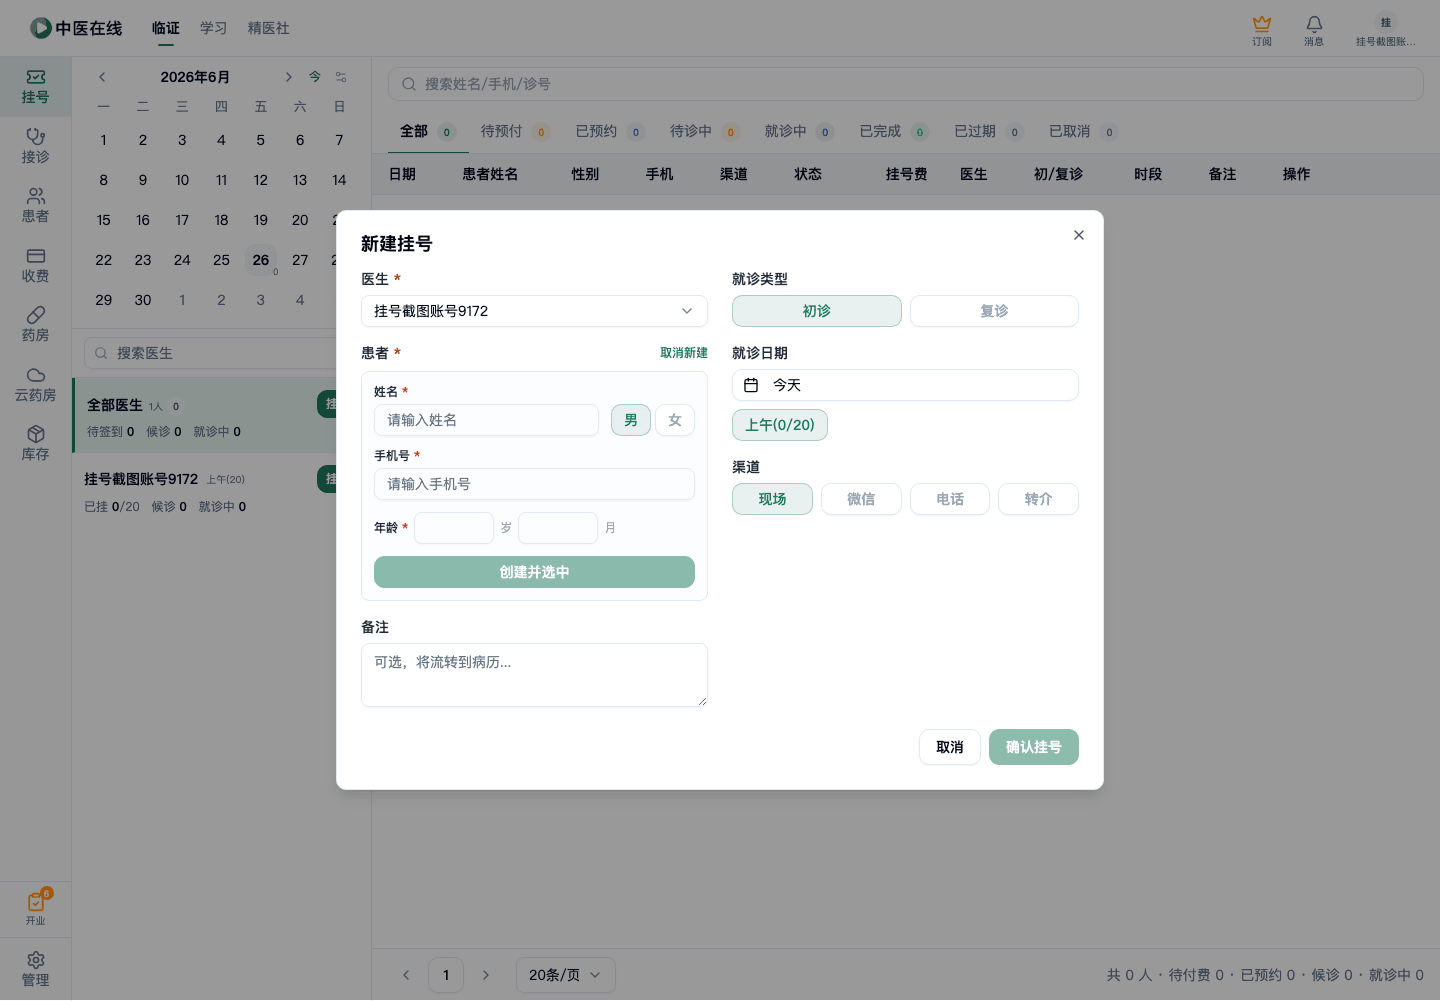The height and width of the screenshot is (1001, 1440).
Task: Jump to today with 今 icon
Action: tap(315, 77)
